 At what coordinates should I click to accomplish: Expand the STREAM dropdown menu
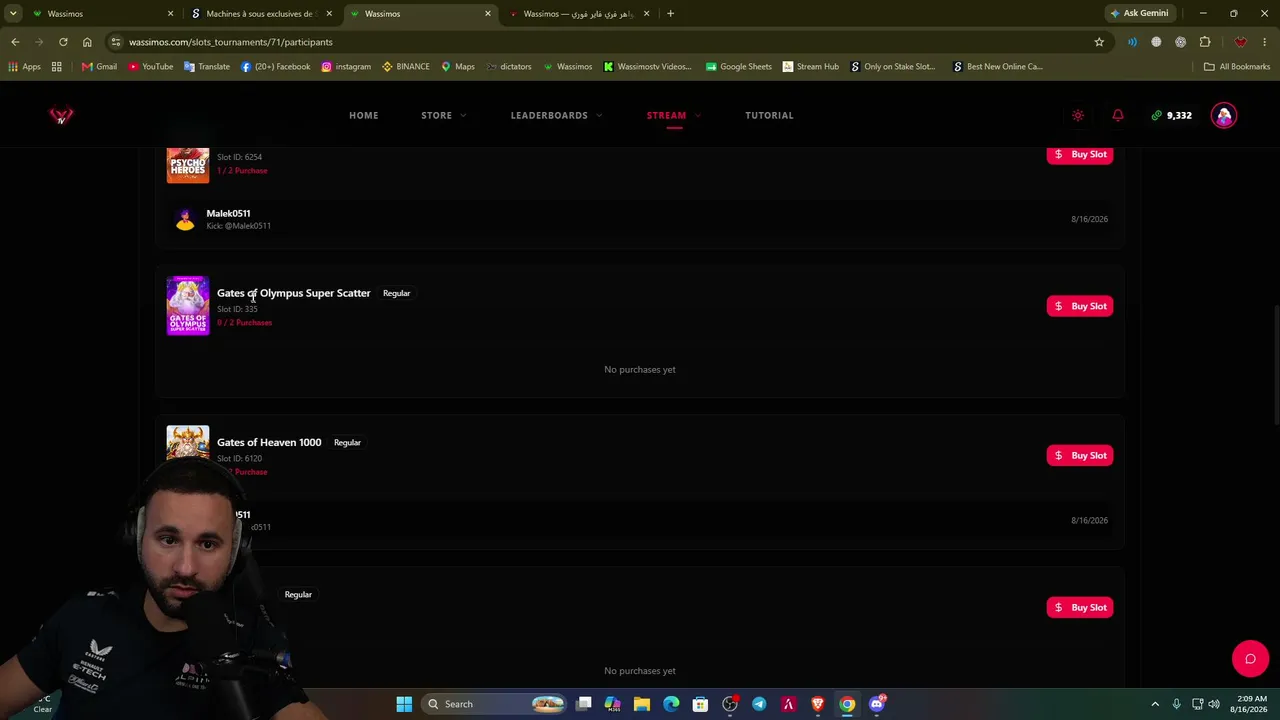pyautogui.click(x=673, y=115)
